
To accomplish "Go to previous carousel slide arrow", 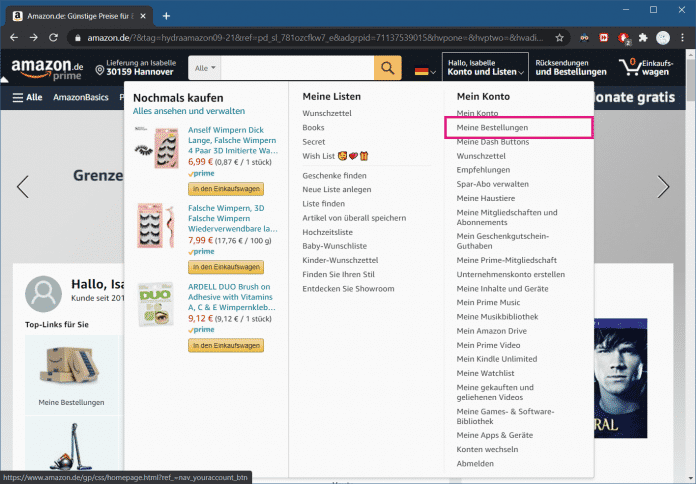I will point(23,186).
